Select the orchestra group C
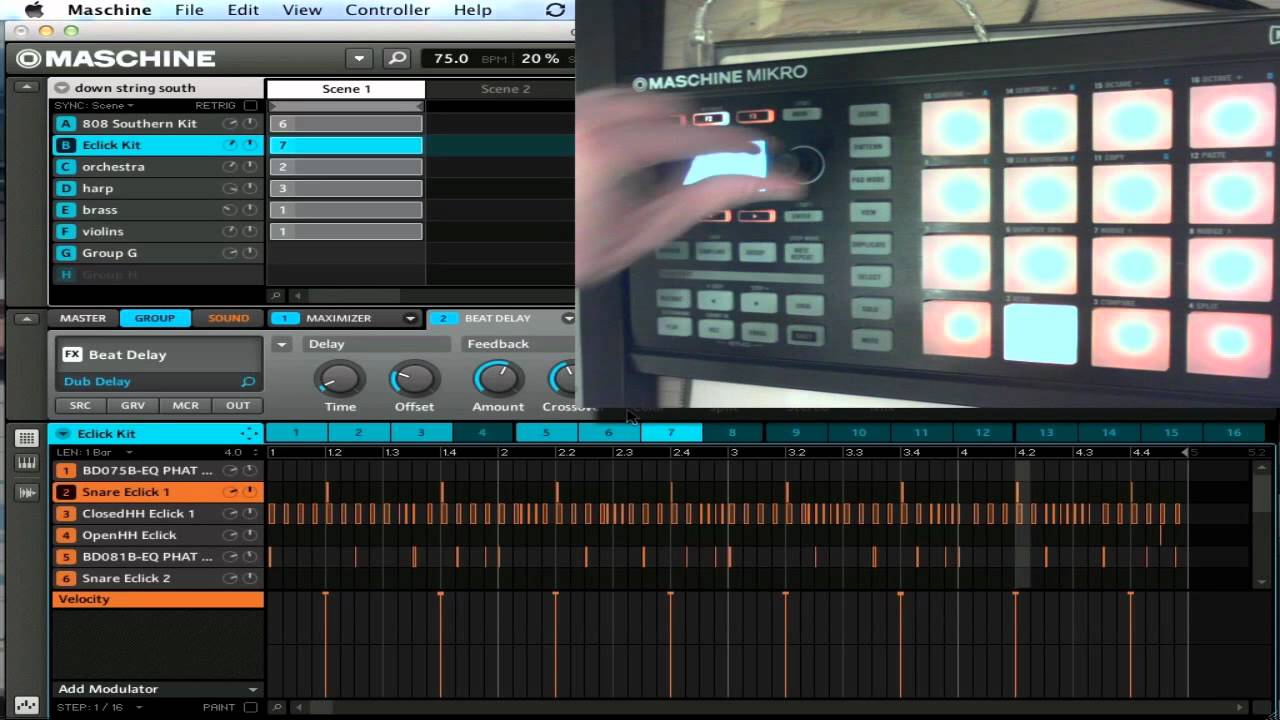This screenshot has width=1280, height=720. click(158, 167)
